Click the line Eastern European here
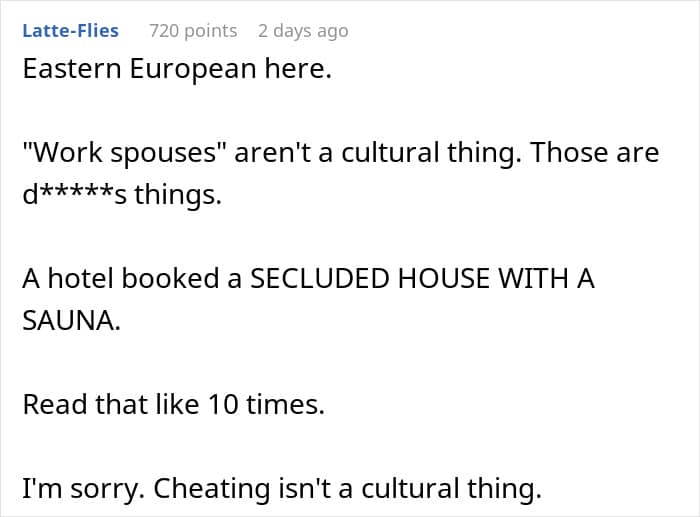The width and height of the screenshot is (700, 517). [x=177, y=69]
